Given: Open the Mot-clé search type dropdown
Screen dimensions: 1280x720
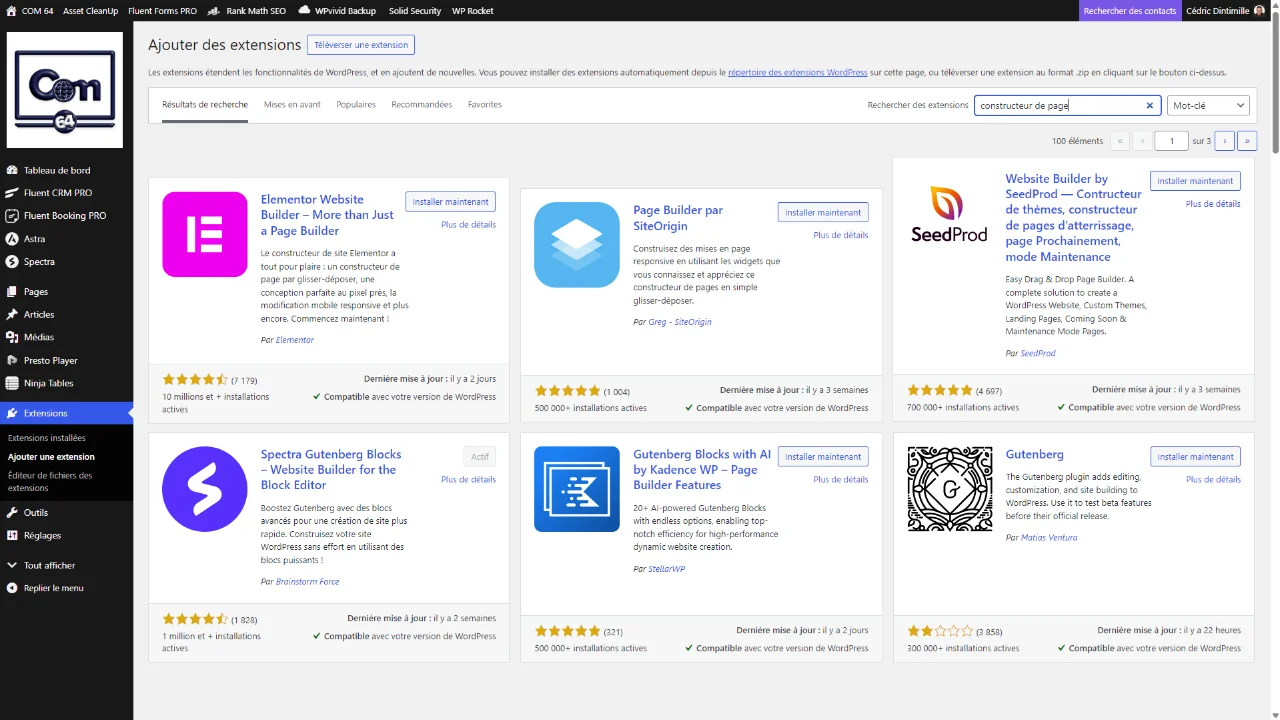Looking at the screenshot, I should click(1208, 105).
